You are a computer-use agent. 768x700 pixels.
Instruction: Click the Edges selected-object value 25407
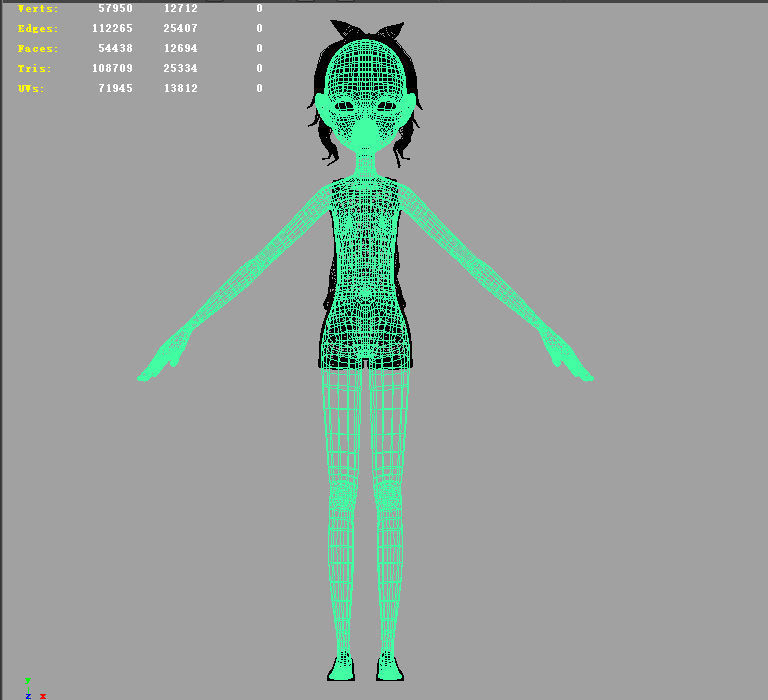tap(180, 28)
